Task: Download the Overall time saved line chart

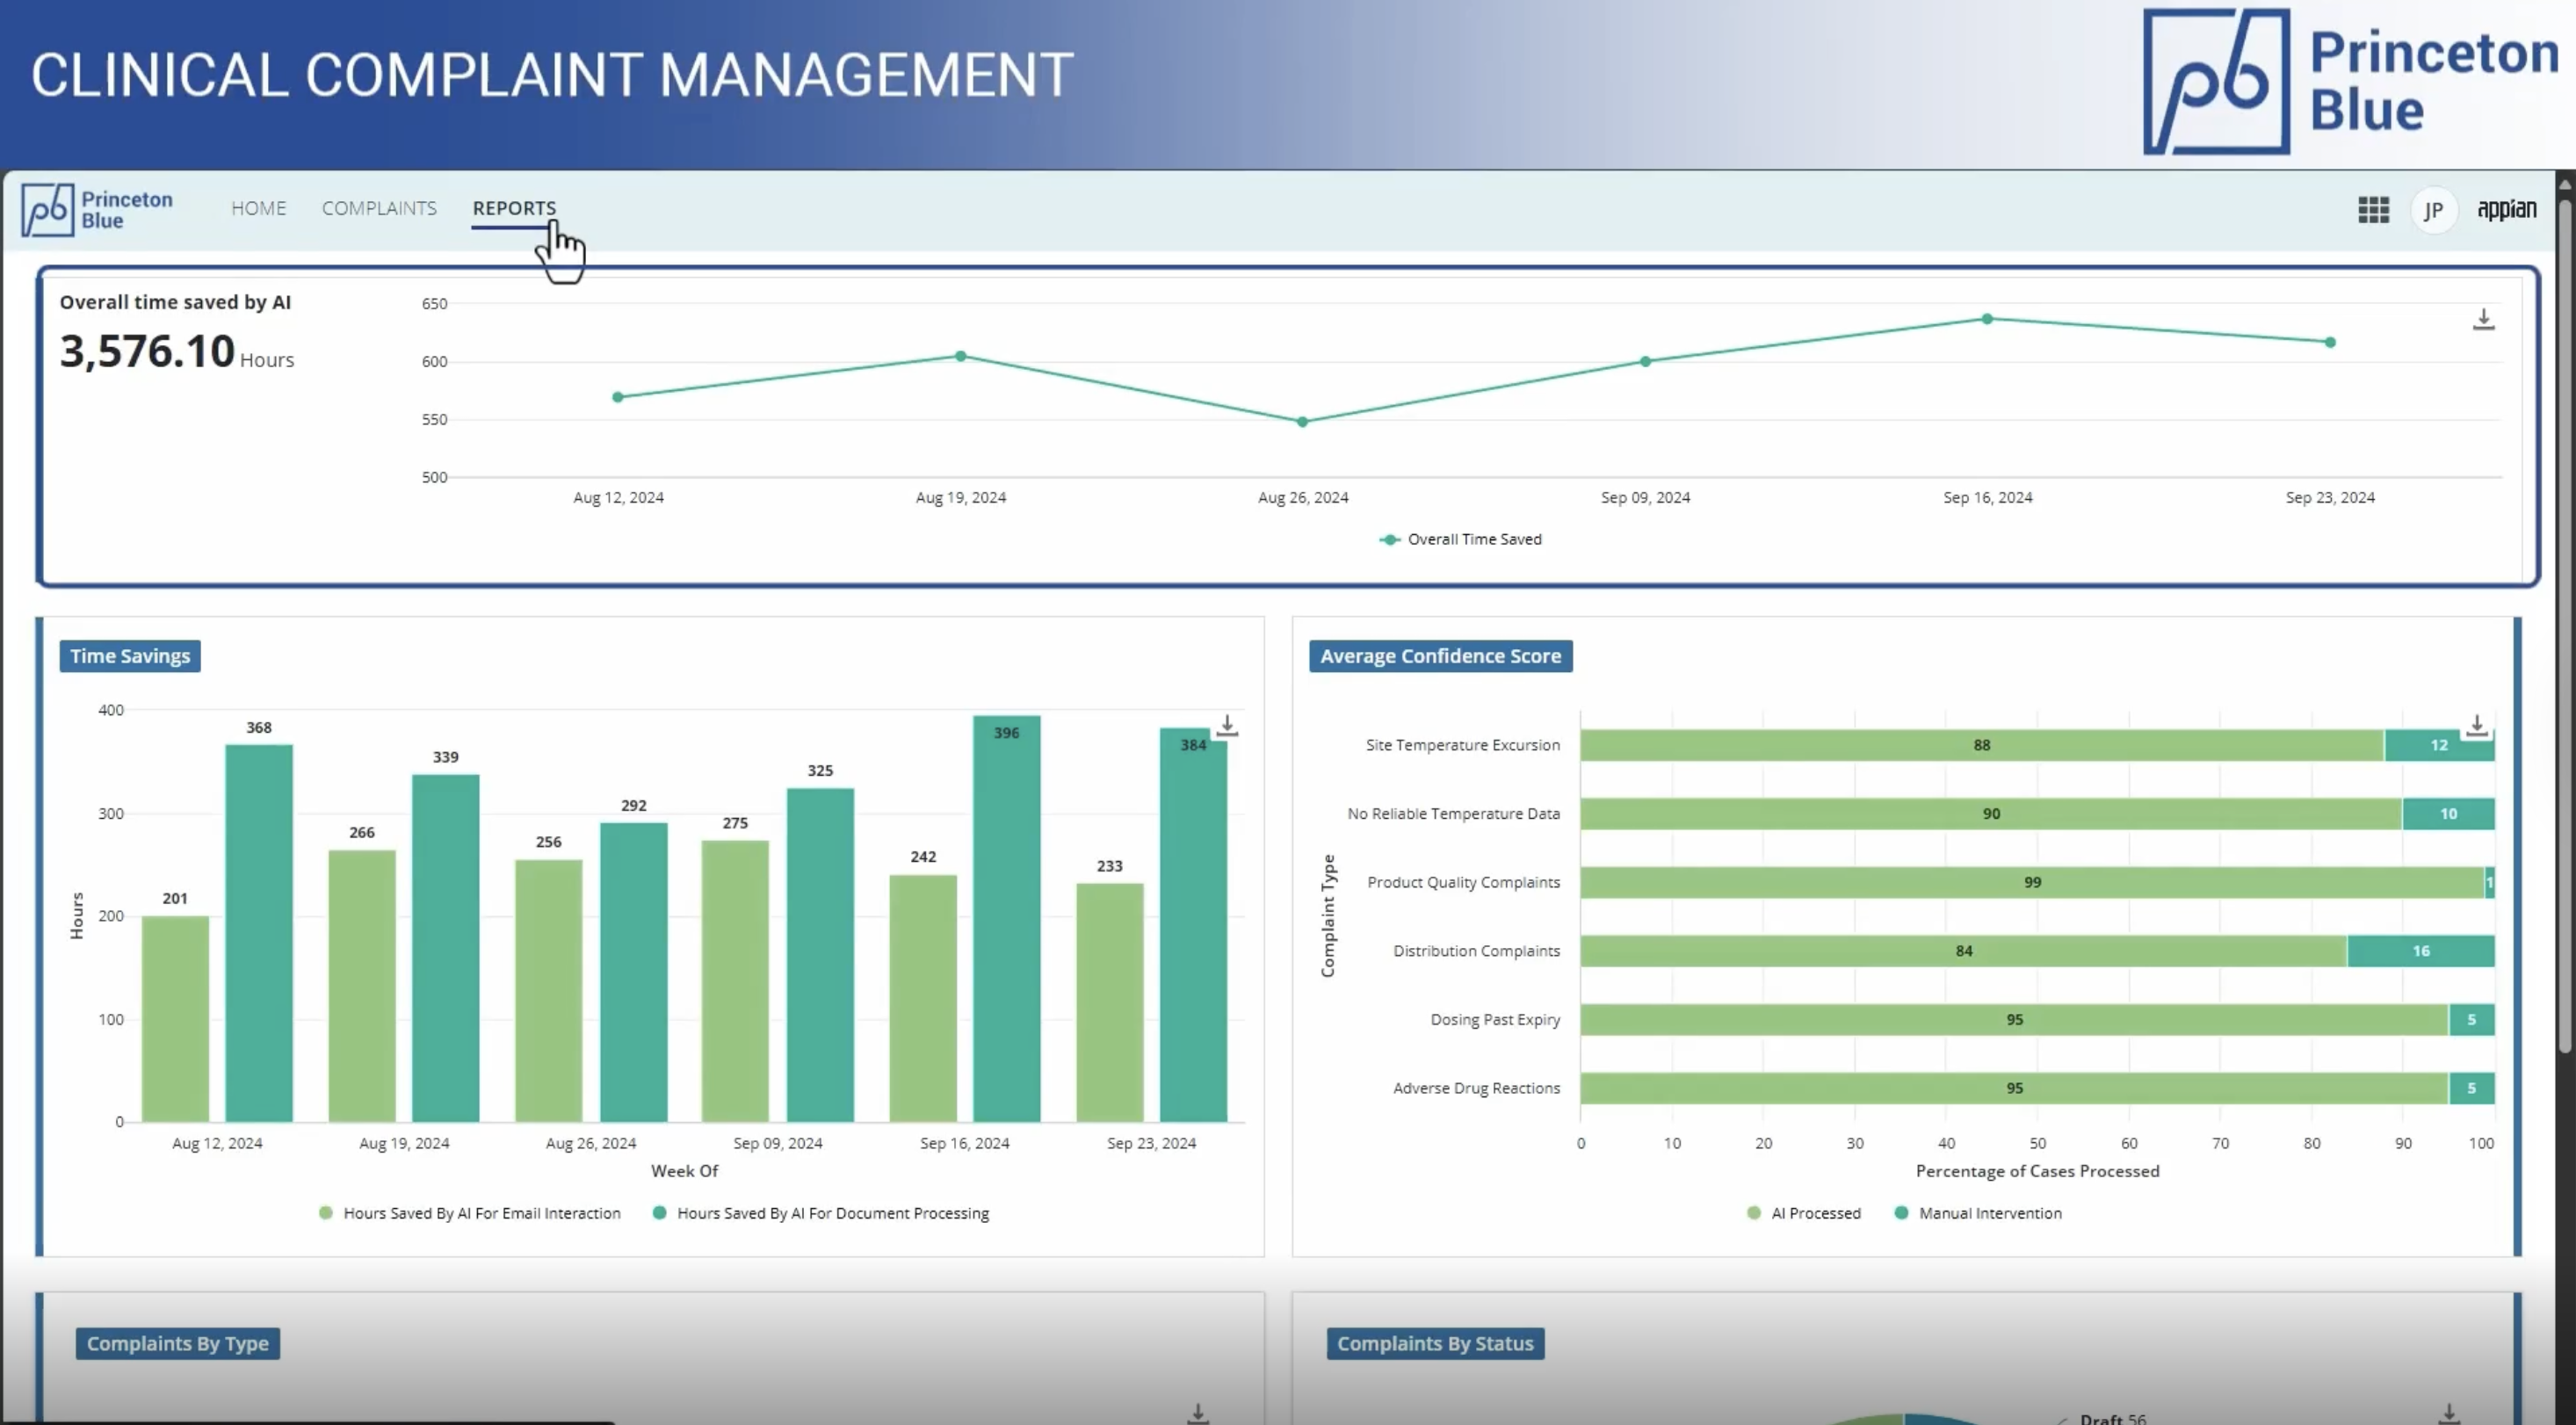Action: click(x=2483, y=319)
